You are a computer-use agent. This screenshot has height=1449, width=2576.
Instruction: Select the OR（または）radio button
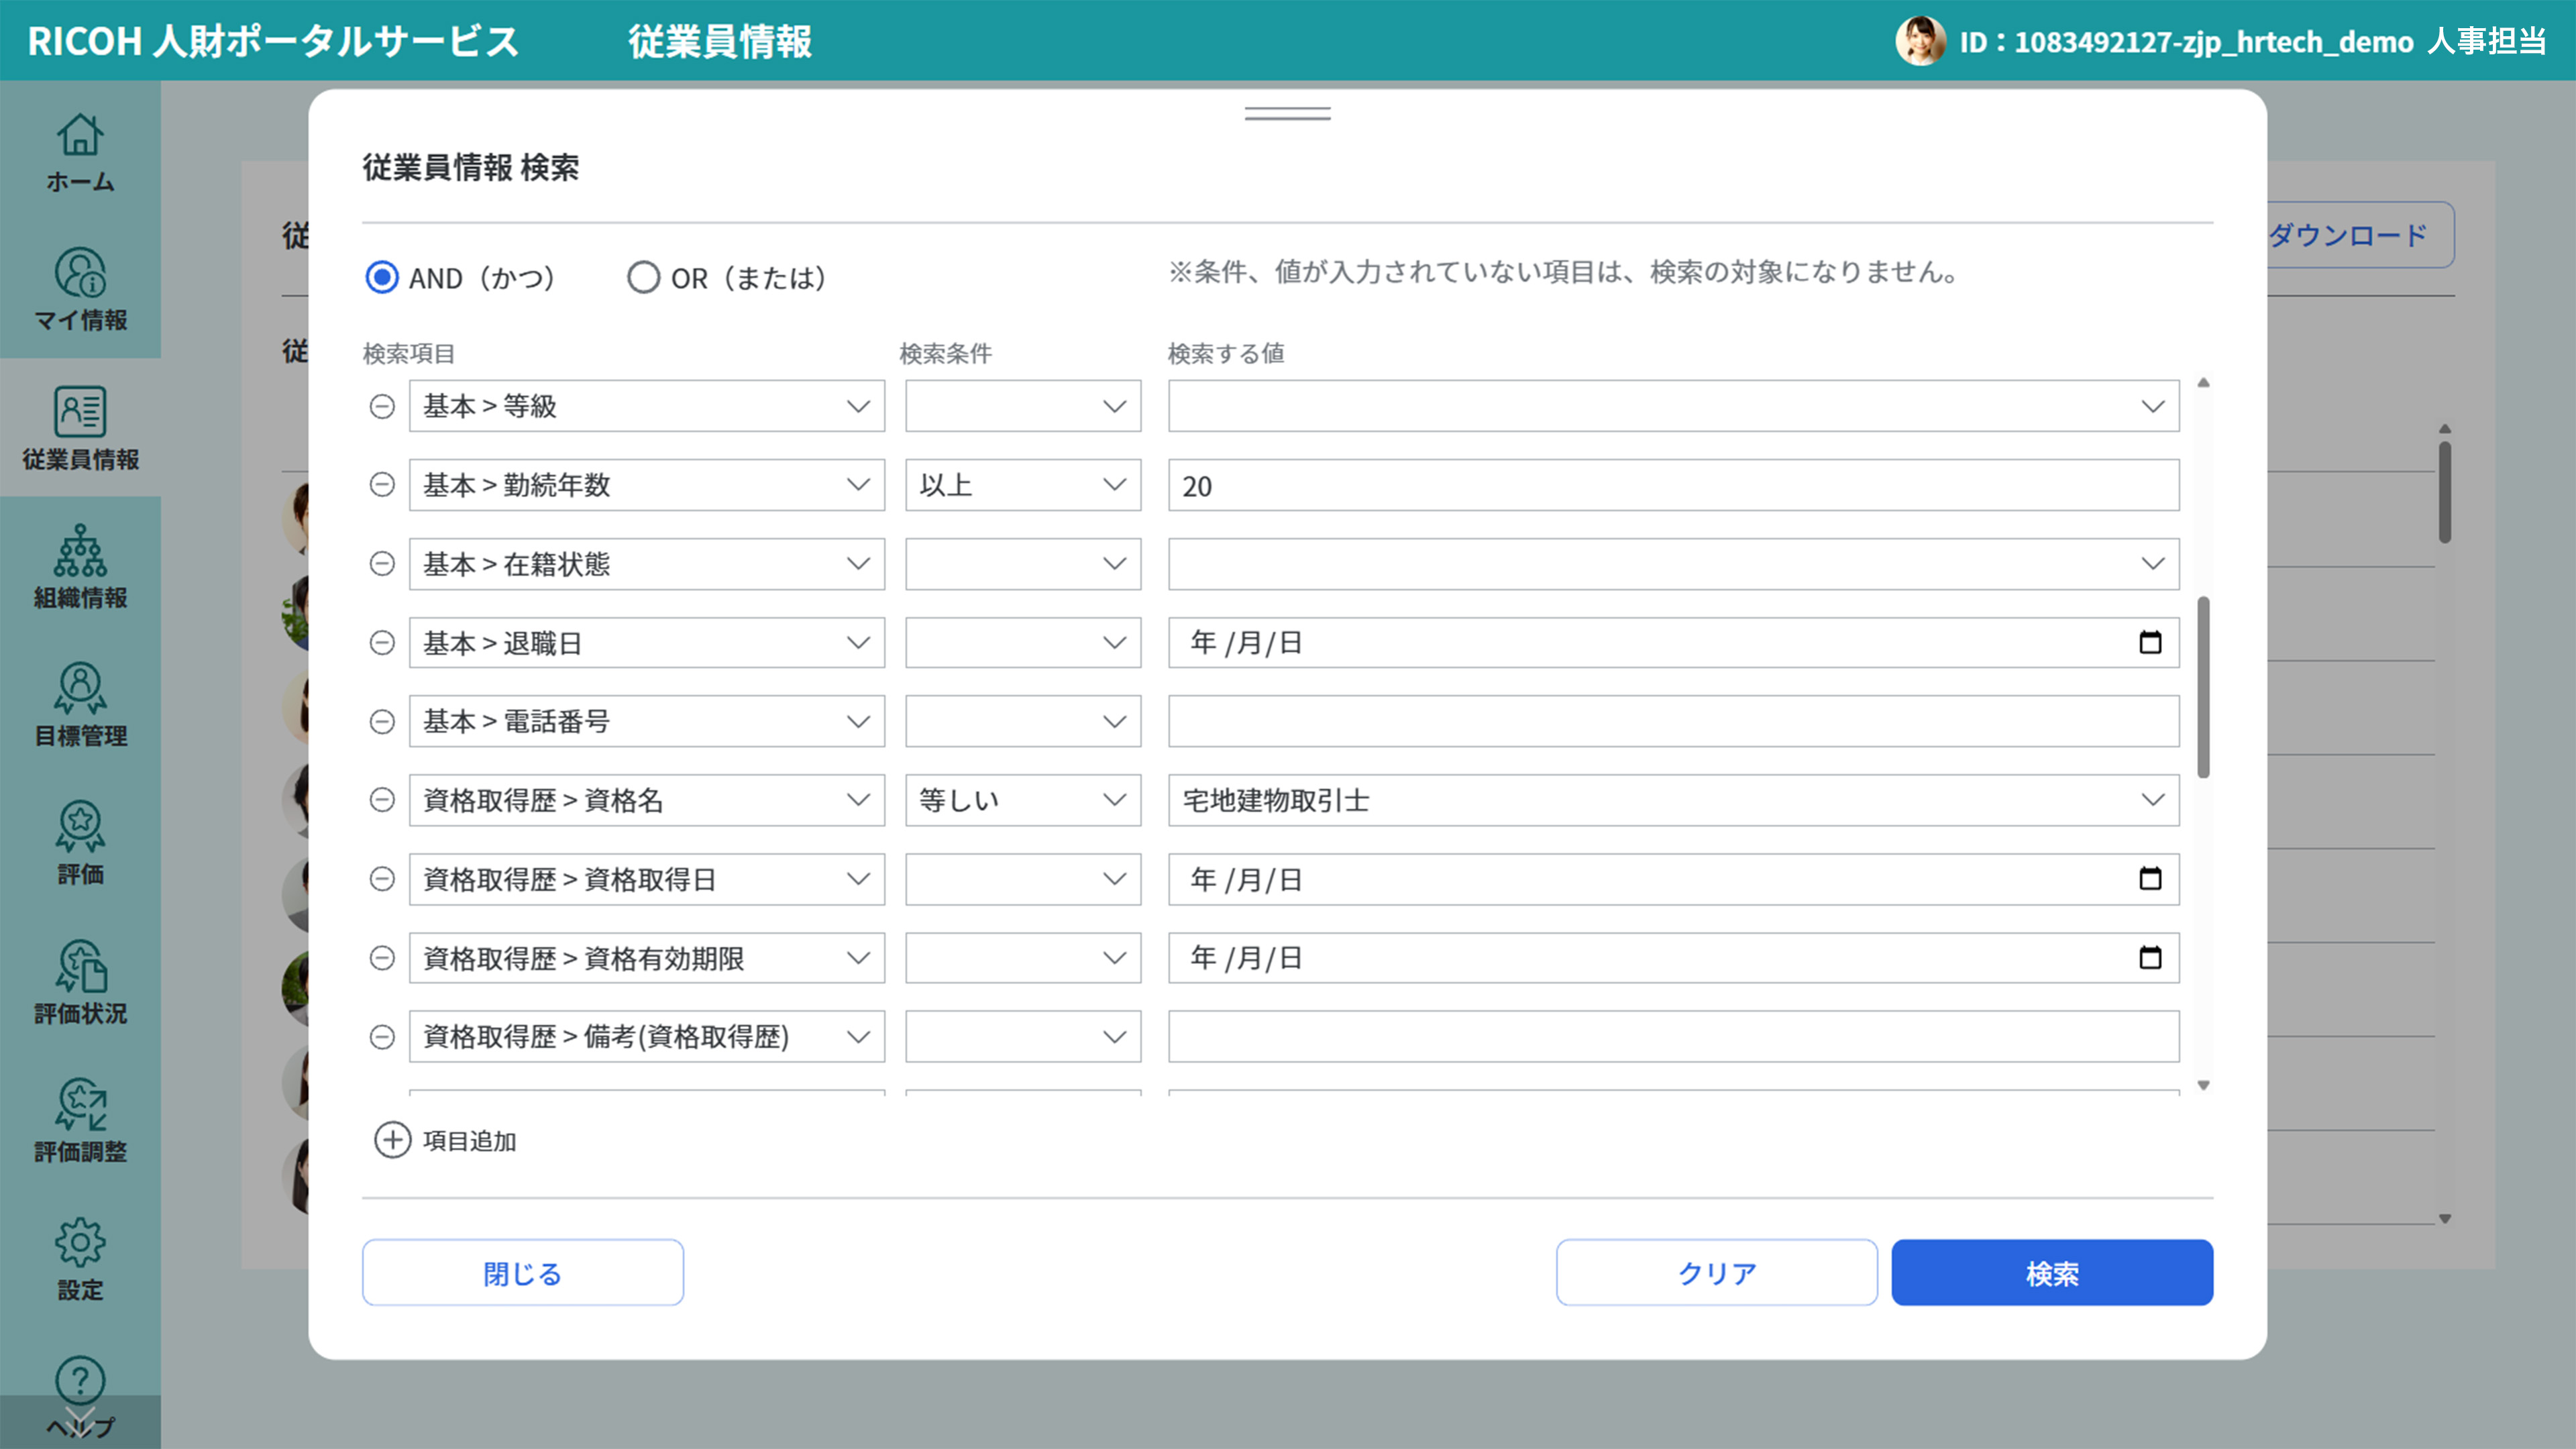pyautogui.click(x=644, y=277)
